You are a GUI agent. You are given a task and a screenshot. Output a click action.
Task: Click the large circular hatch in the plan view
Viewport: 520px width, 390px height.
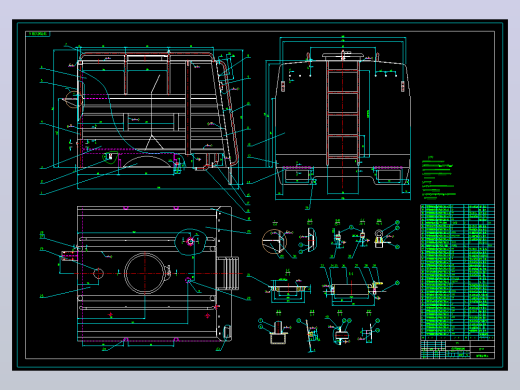(x=145, y=273)
